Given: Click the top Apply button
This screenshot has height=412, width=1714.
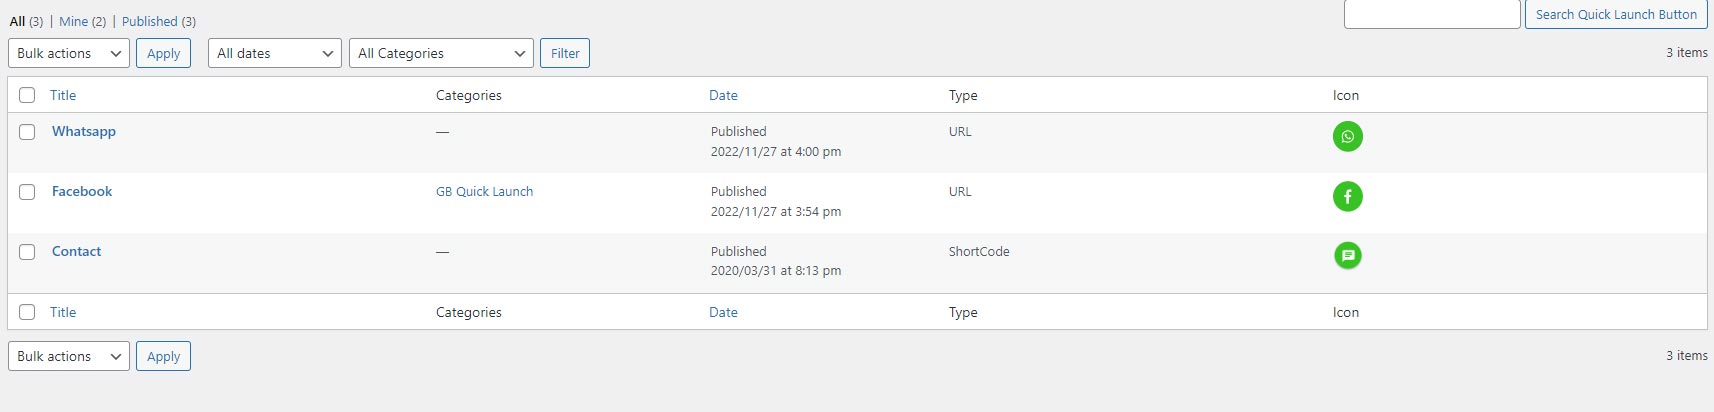Looking at the screenshot, I should pos(164,53).
